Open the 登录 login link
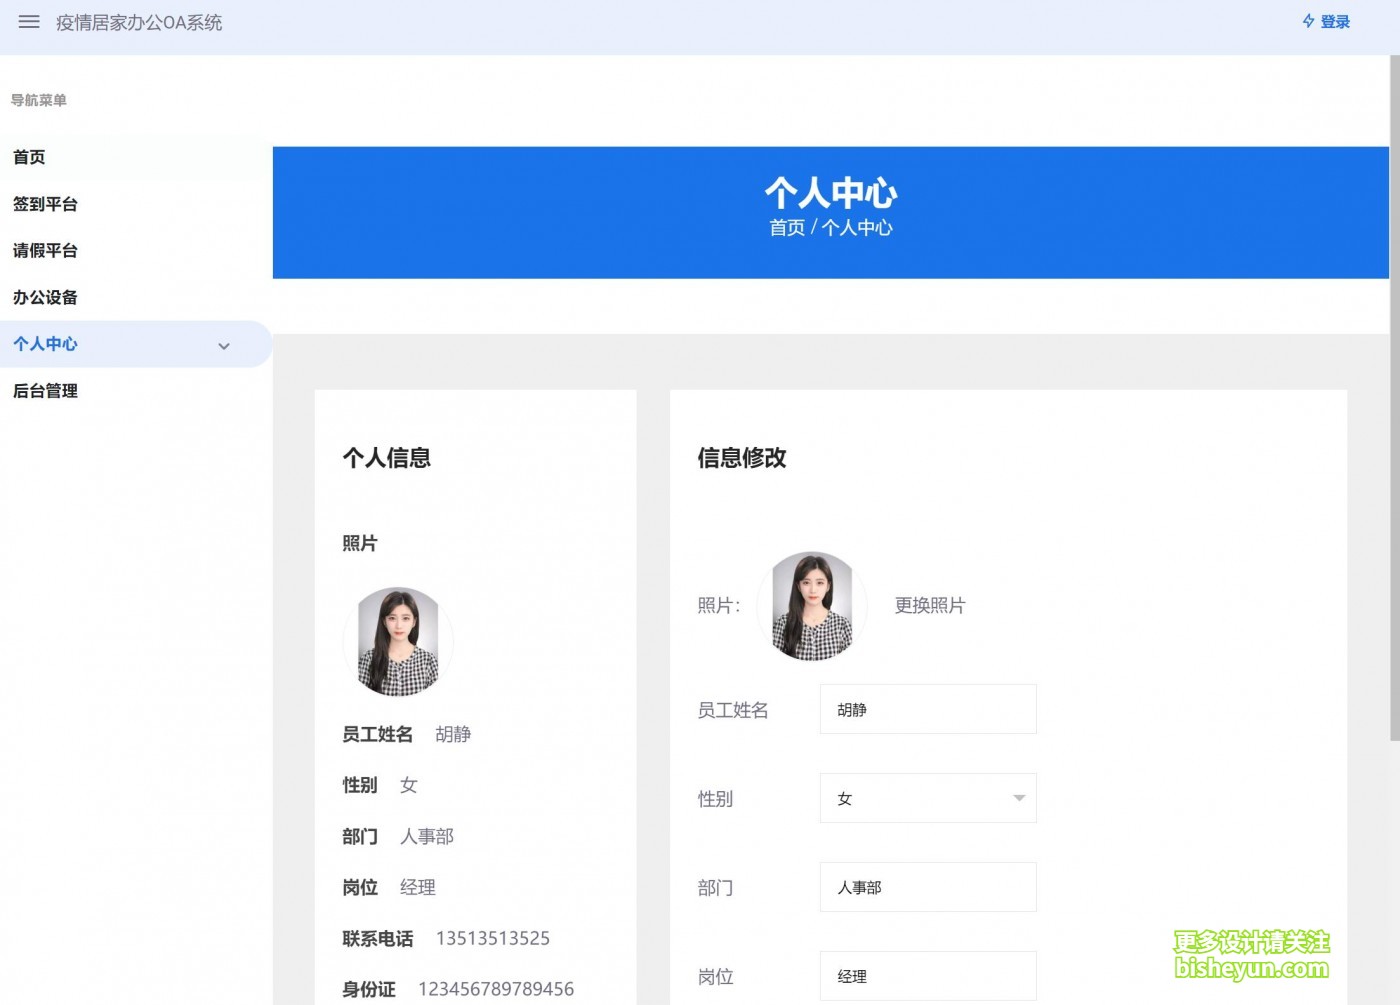Viewport: 1400px width, 1005px height. pyautogui.click(x=1335, y=22)
